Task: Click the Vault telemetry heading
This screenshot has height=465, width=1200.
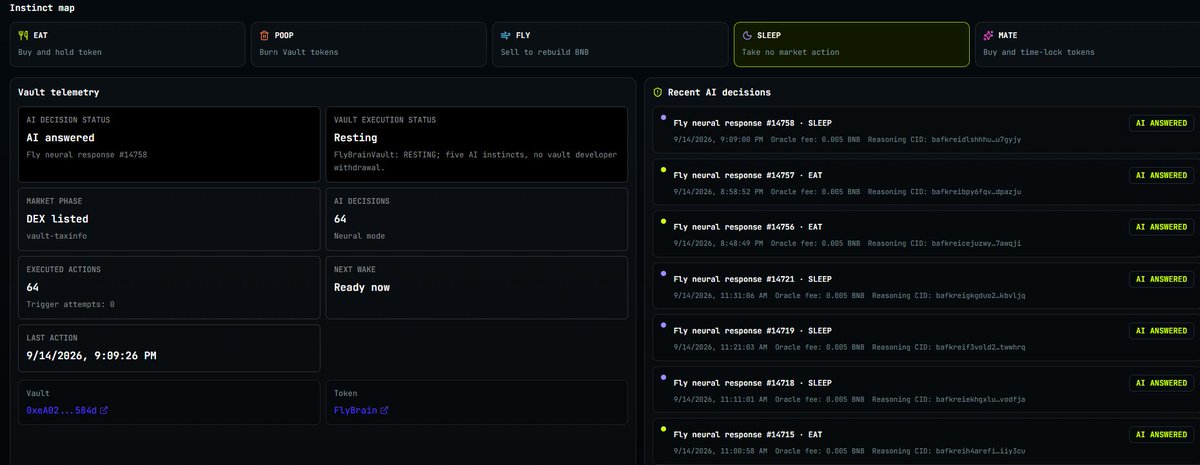Action: tap(59, 92)
